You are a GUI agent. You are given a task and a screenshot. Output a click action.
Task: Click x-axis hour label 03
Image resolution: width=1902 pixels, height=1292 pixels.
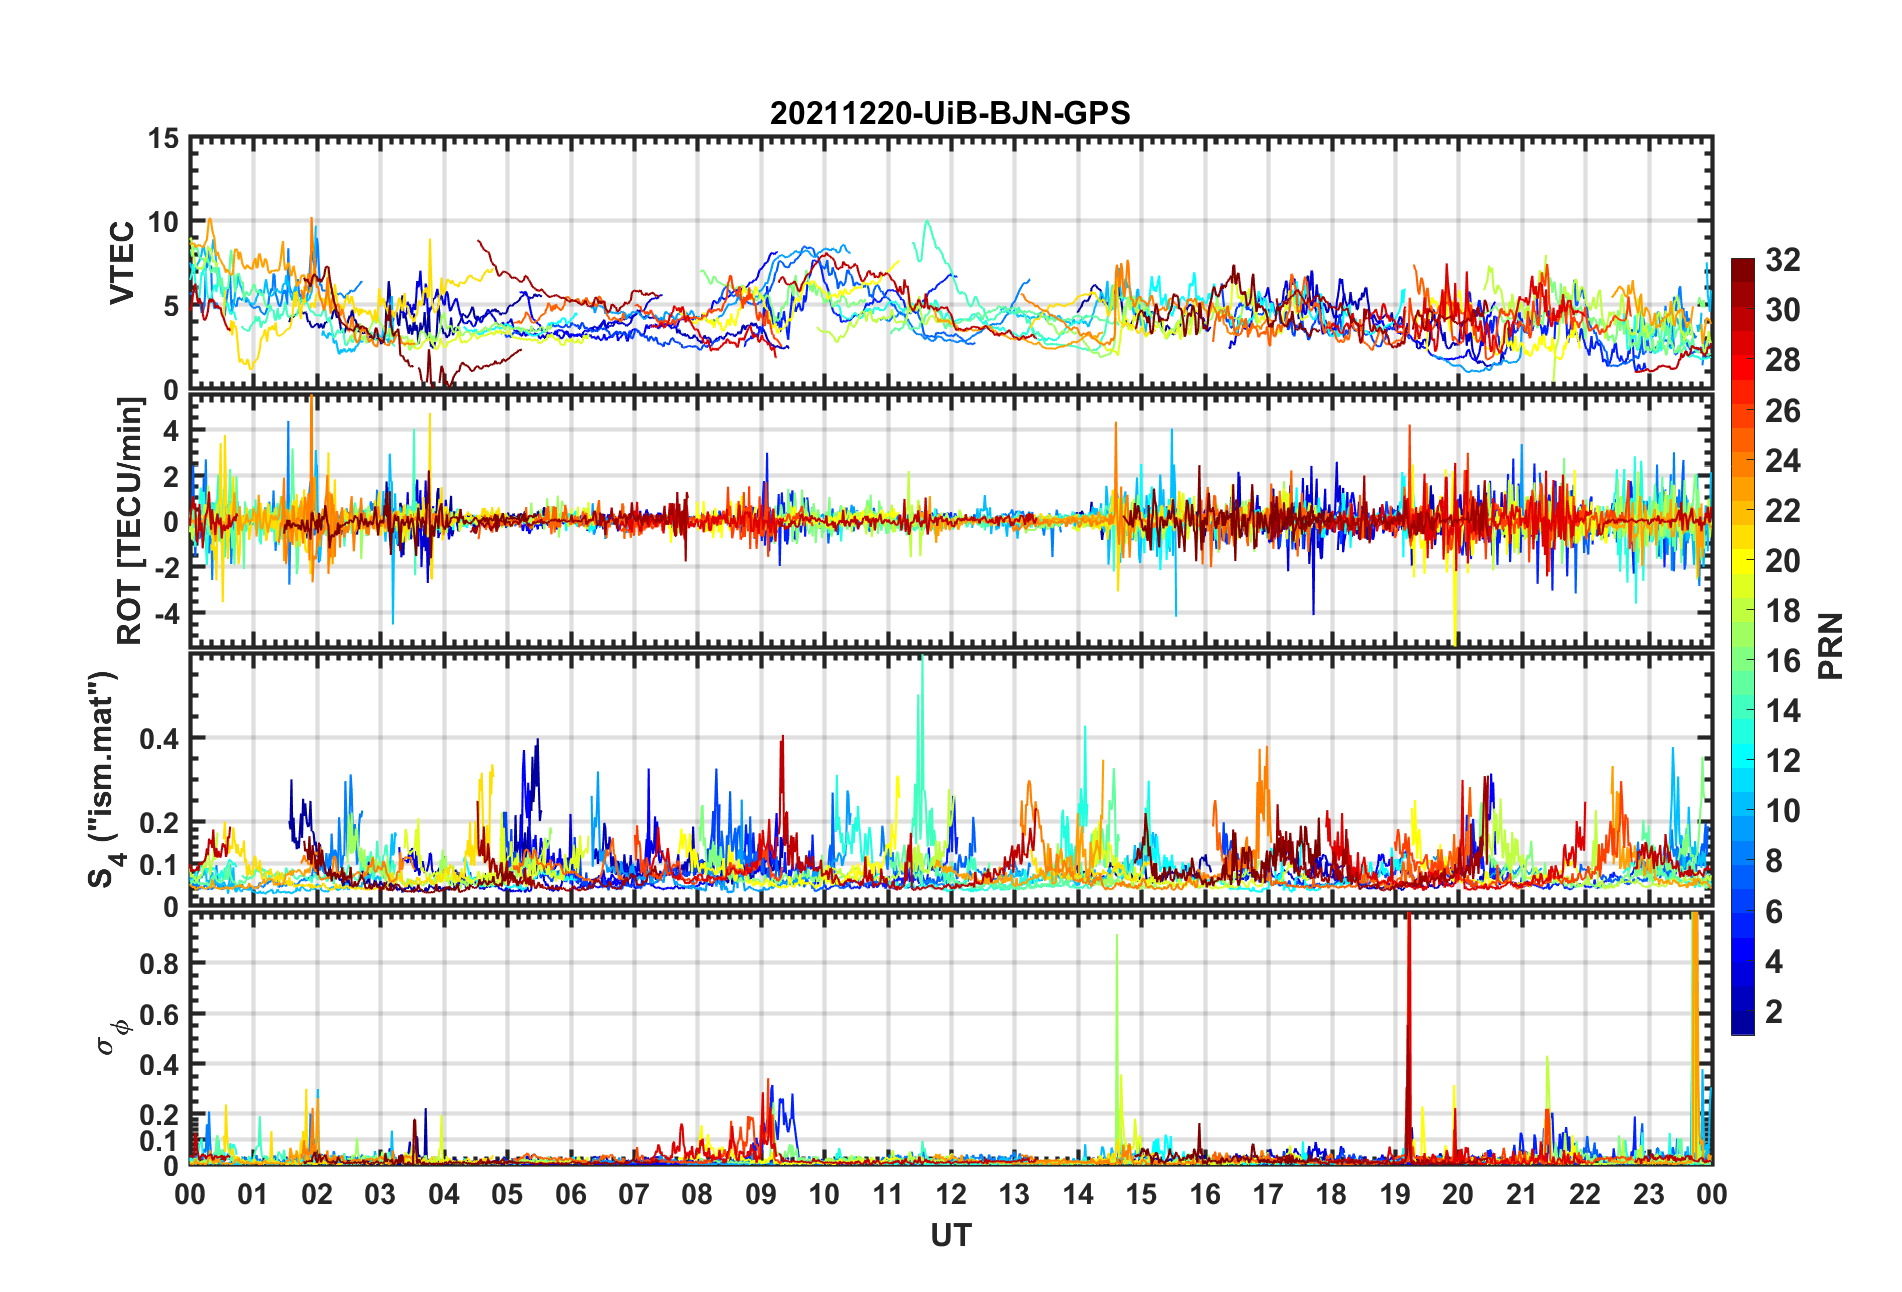pyautogui.click(x=380, y=1194)
